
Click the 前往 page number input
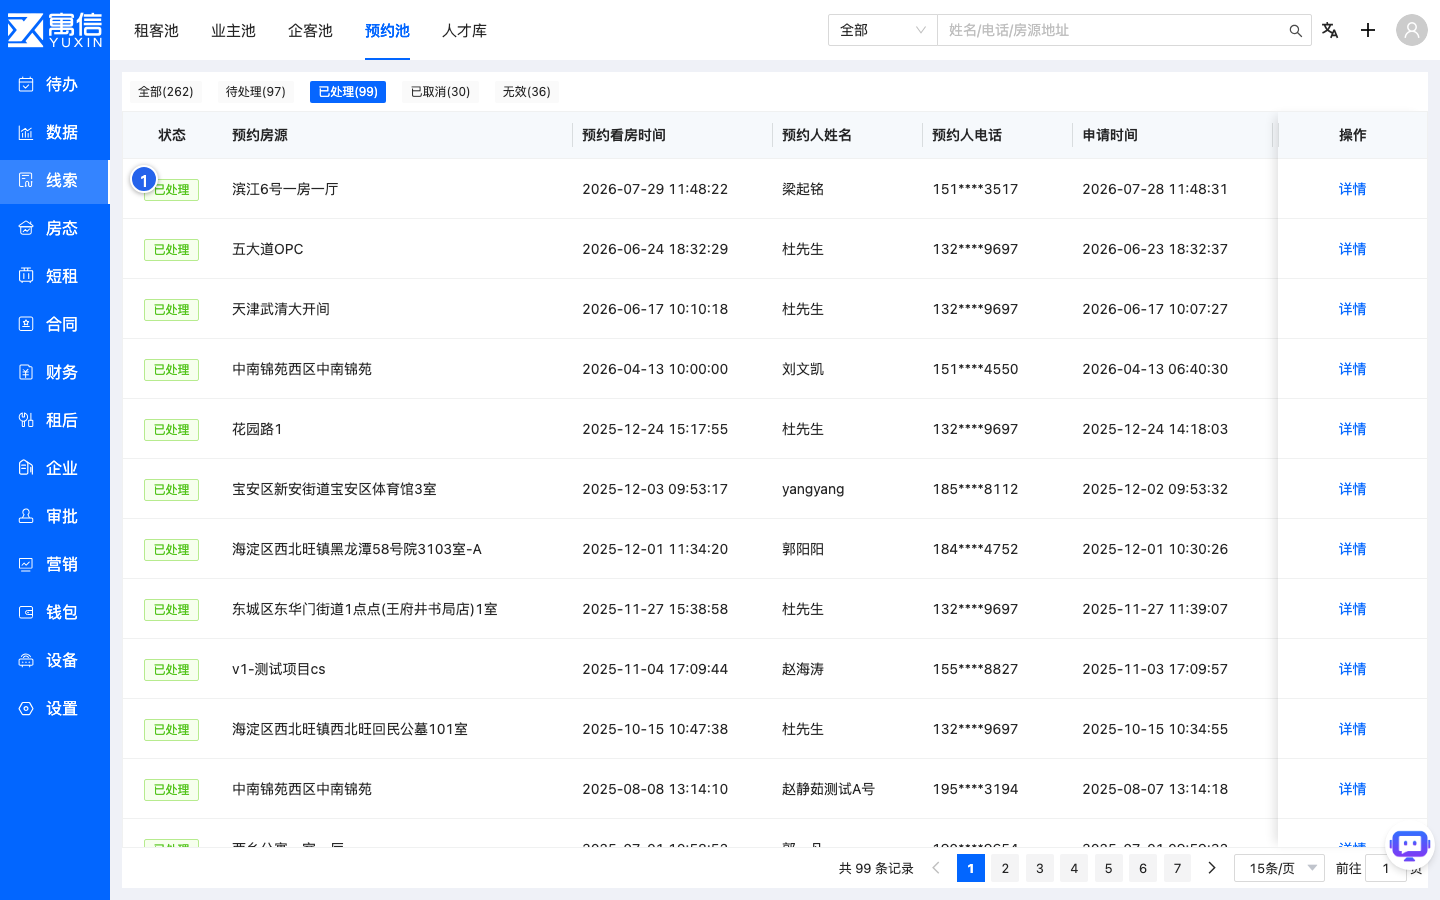[x=1386, y=868]
